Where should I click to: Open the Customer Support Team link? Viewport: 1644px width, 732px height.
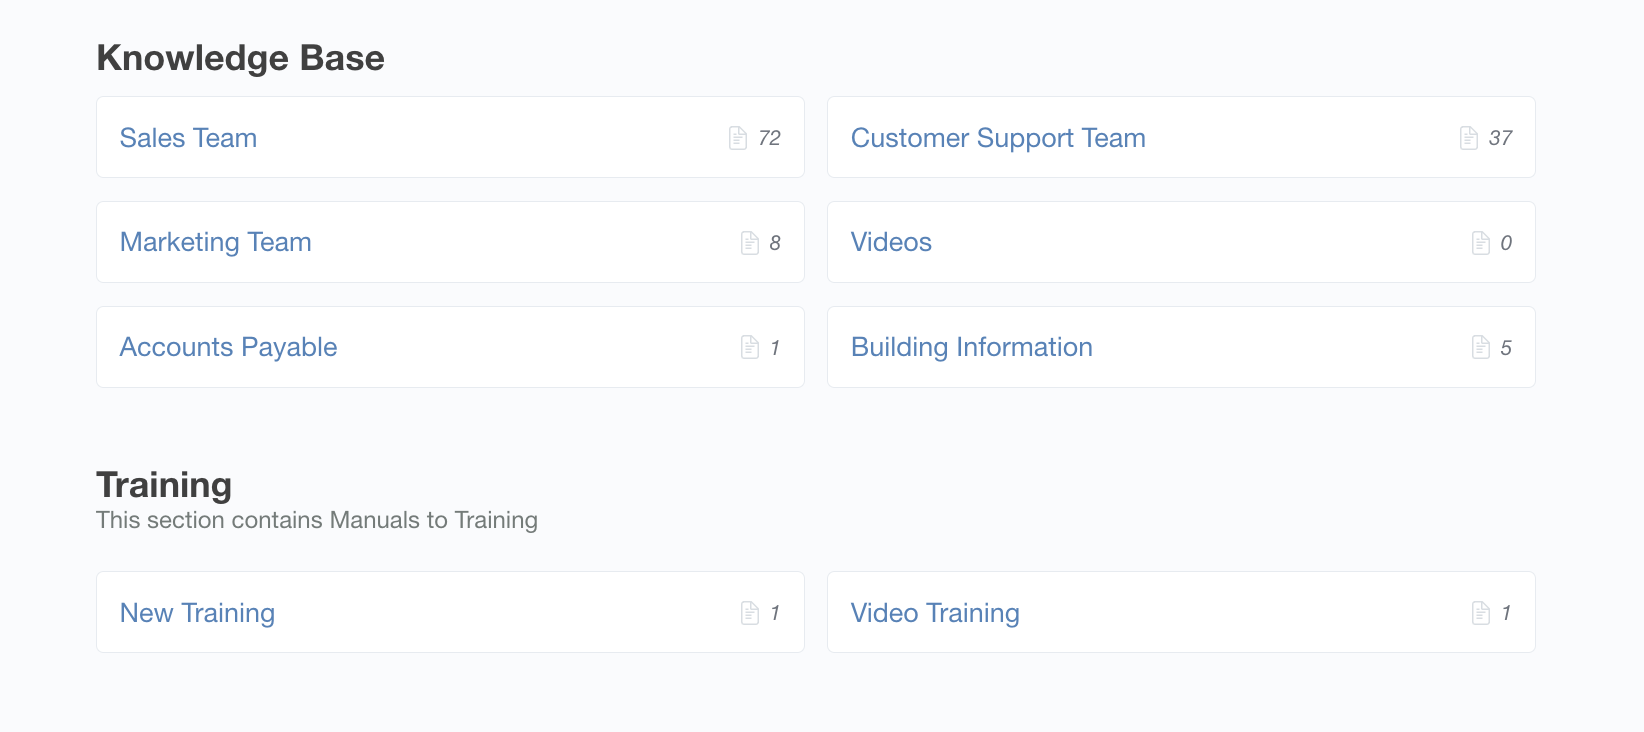(998, 138)
